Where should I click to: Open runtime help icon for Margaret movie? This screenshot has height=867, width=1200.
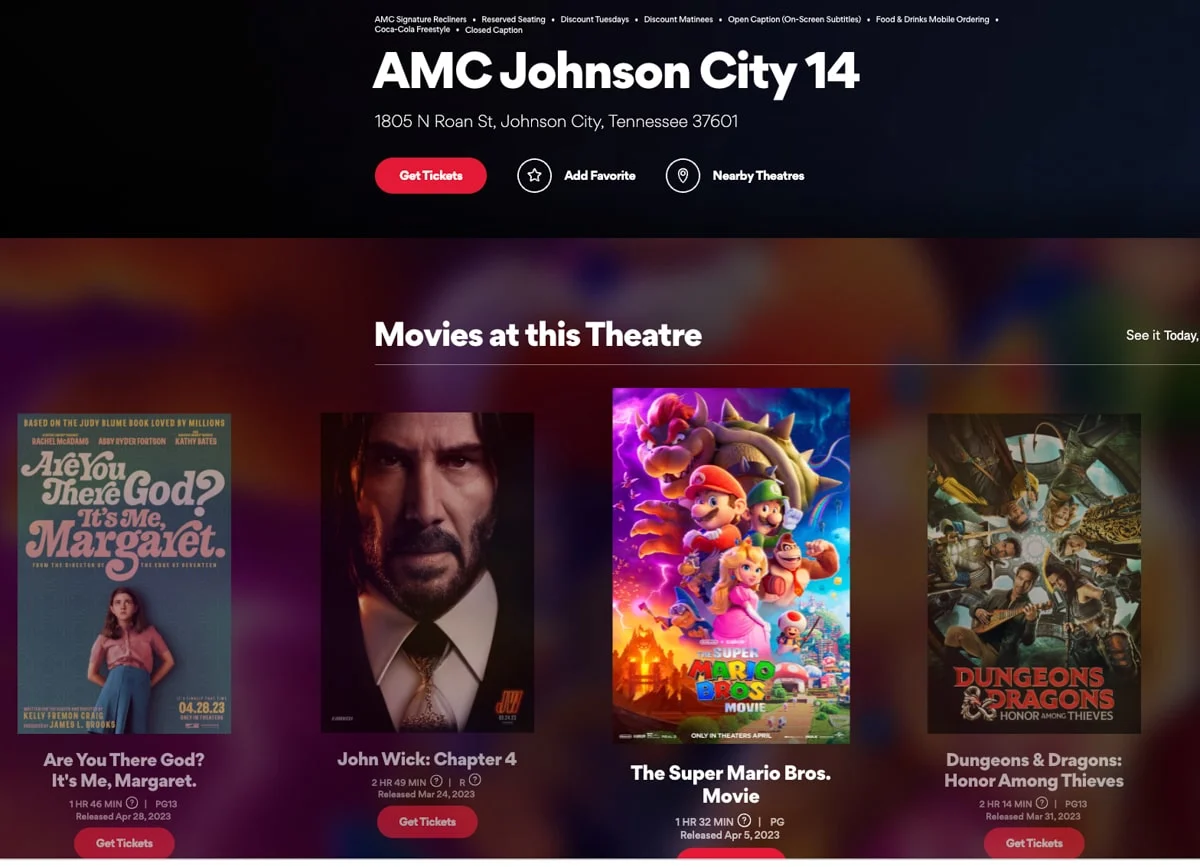[132, 803]
